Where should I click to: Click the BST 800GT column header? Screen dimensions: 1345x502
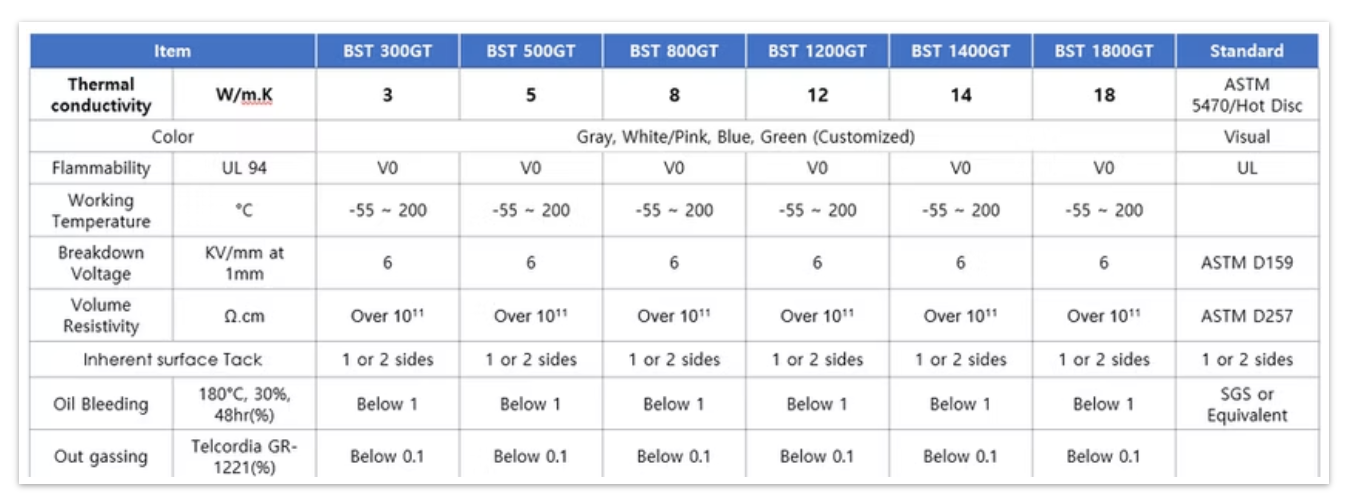(674, 51)
